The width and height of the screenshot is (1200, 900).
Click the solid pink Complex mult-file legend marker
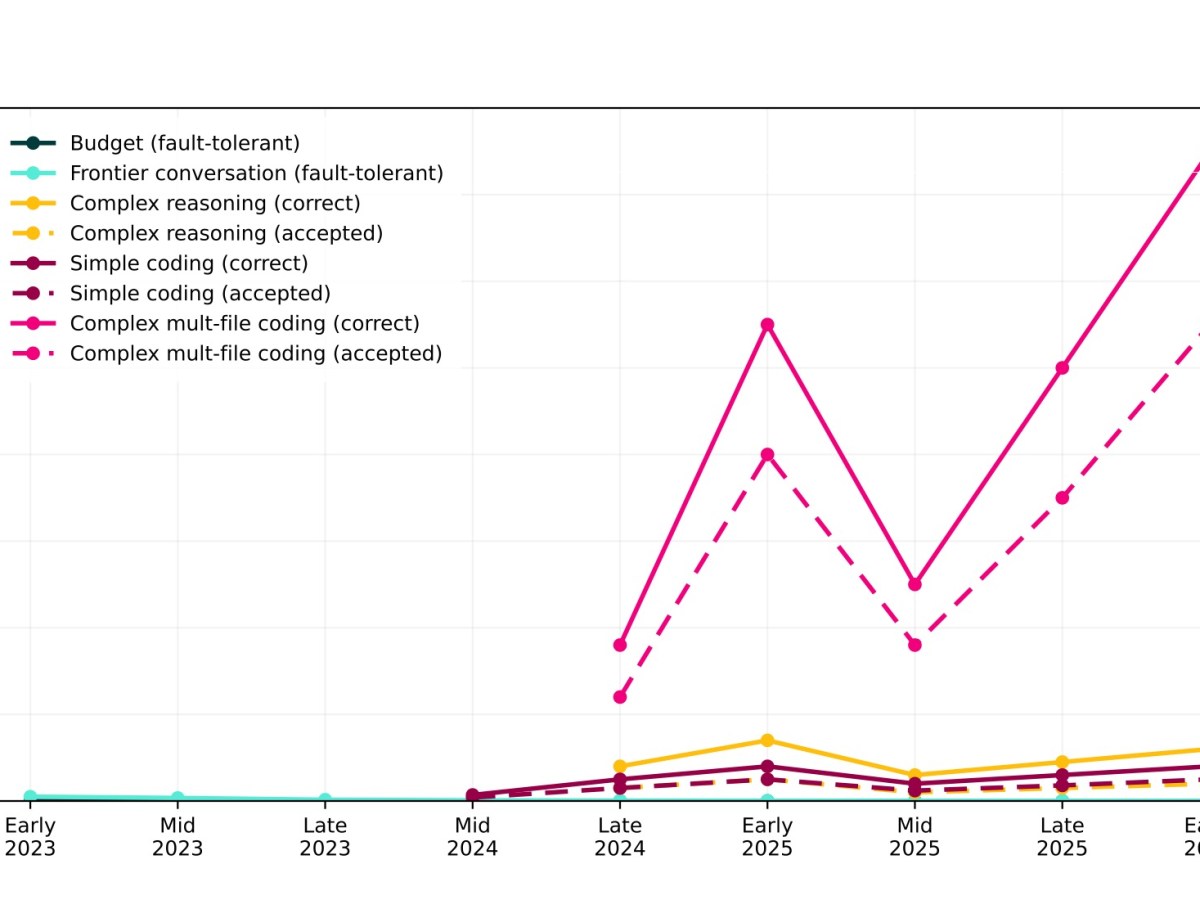pos(33,323)
